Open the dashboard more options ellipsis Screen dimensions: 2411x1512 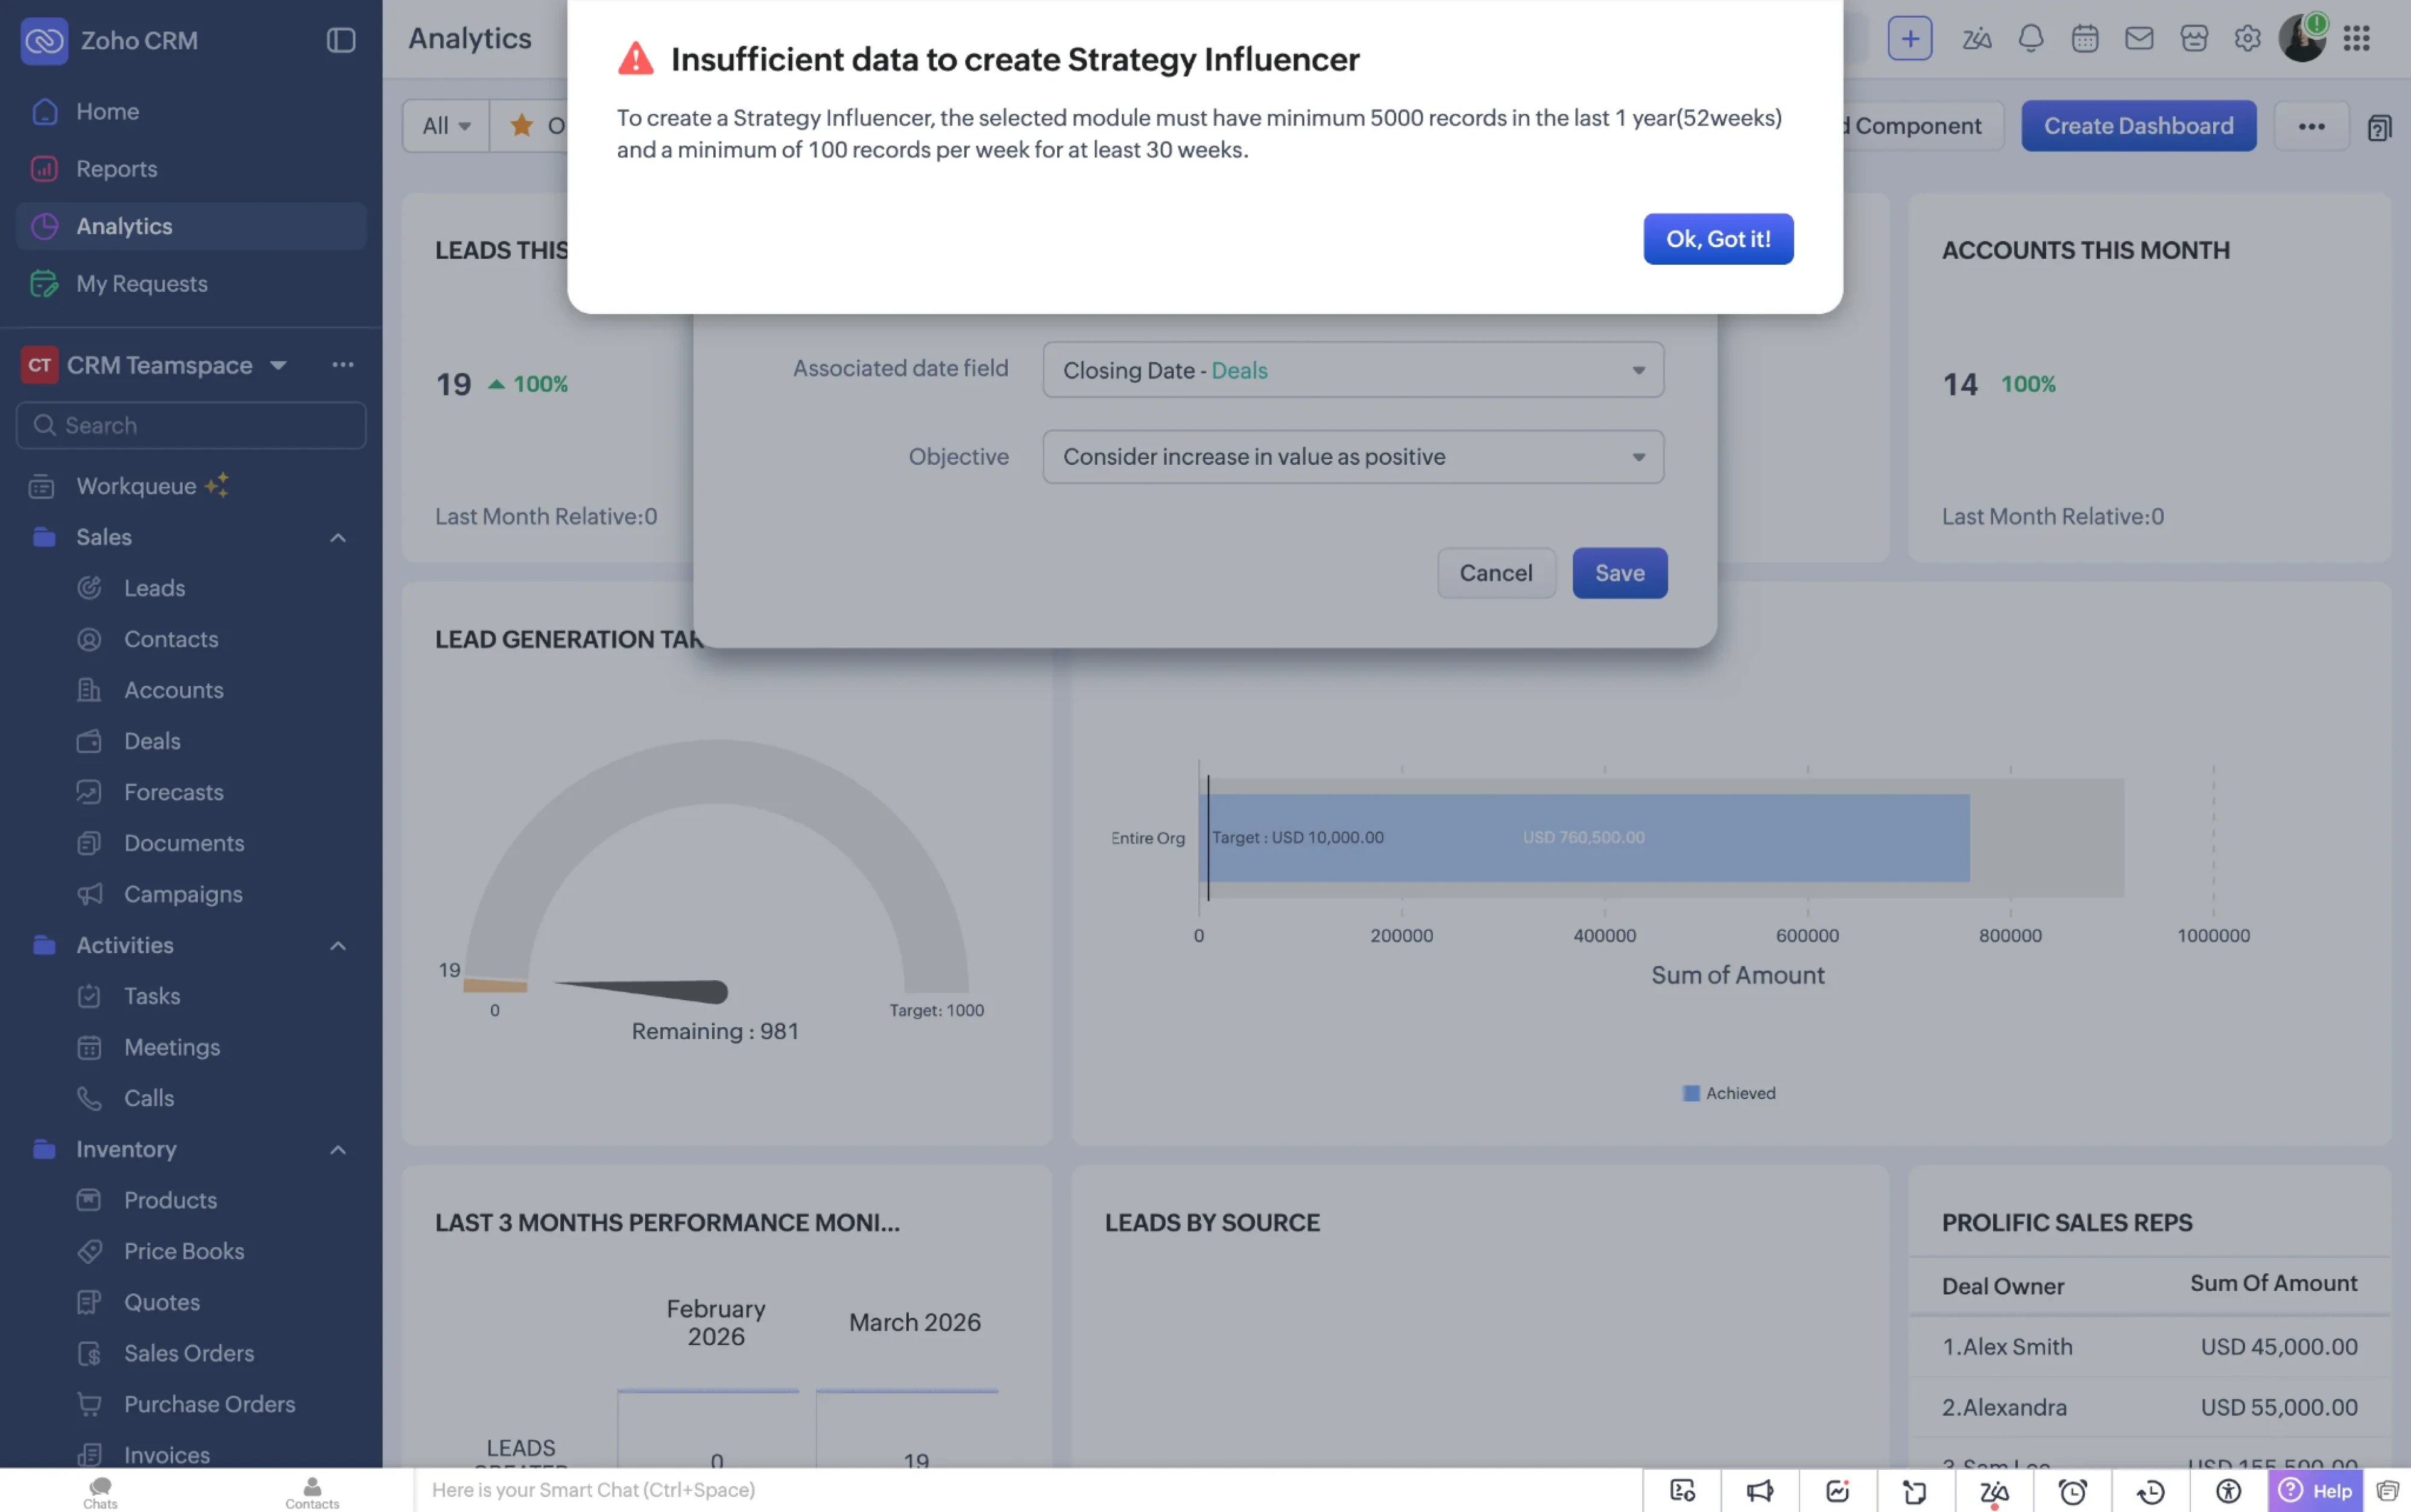point(2311,126)
